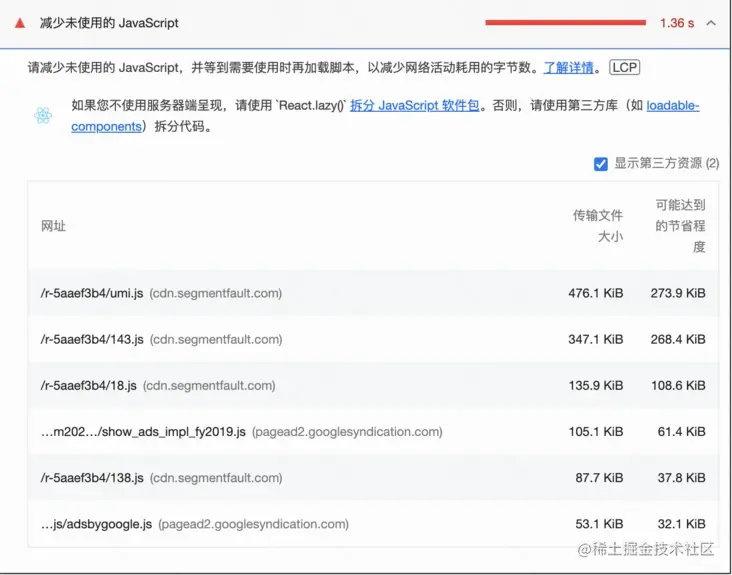This screenshot has height=575, width=732.
Task: Click the 显示第三方资源 (2) label
Action: coord(667,163)
